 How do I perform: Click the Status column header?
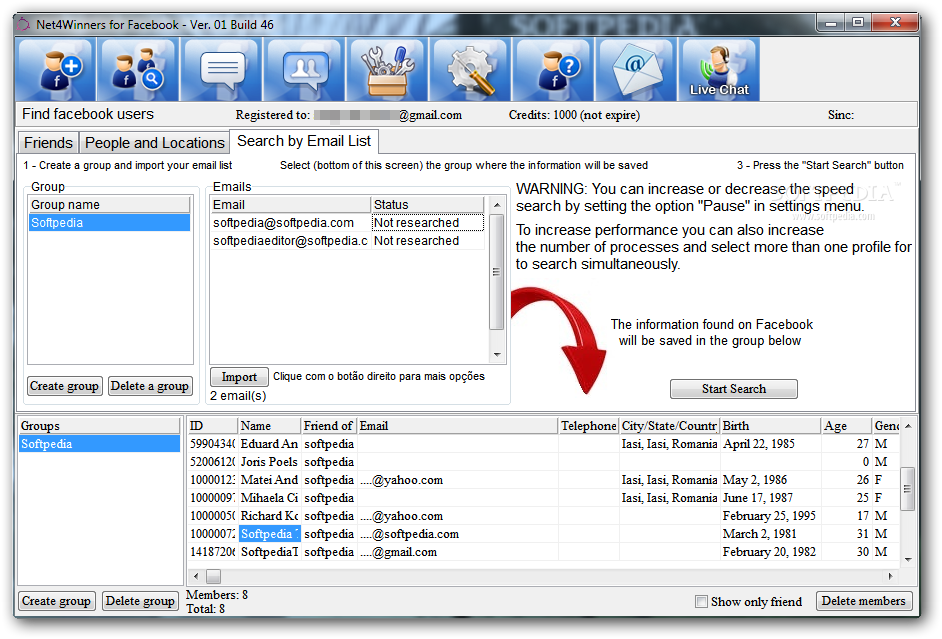pos(427,205)
